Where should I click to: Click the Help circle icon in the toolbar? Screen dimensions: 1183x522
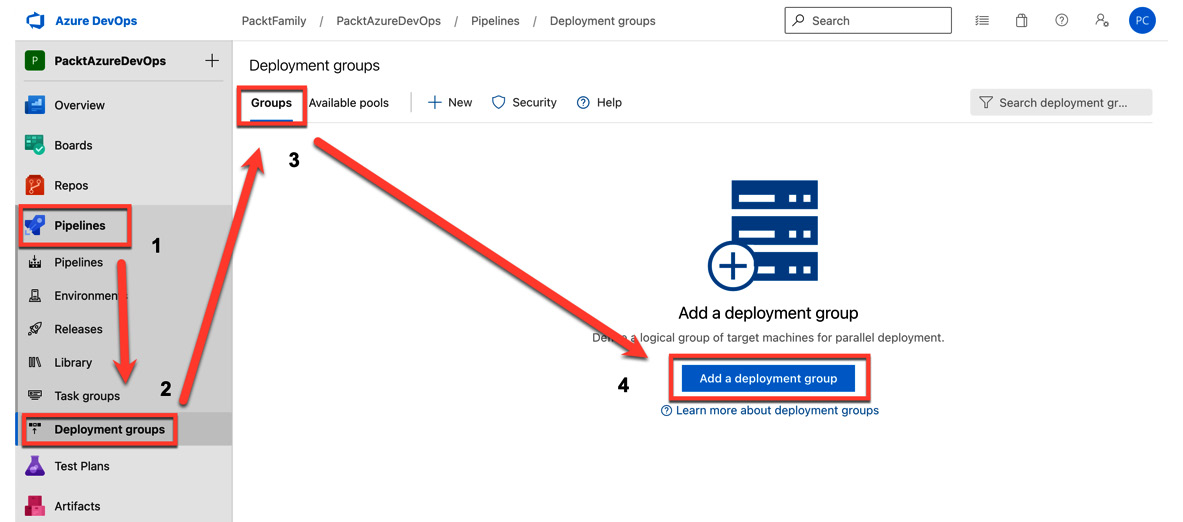(582, 103)
